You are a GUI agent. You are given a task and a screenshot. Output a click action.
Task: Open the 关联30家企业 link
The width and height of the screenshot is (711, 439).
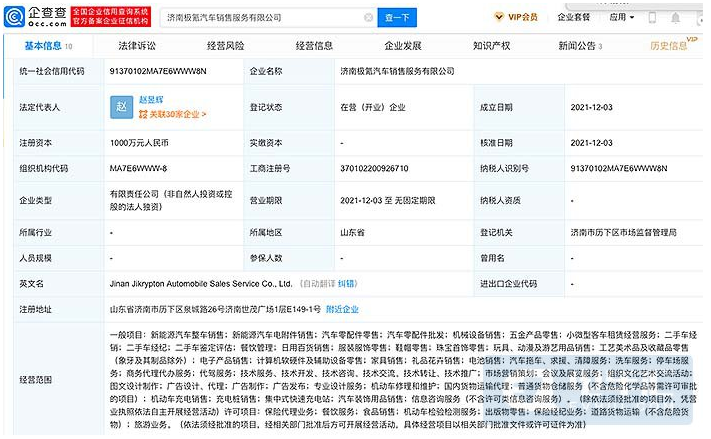click(172, 114)
